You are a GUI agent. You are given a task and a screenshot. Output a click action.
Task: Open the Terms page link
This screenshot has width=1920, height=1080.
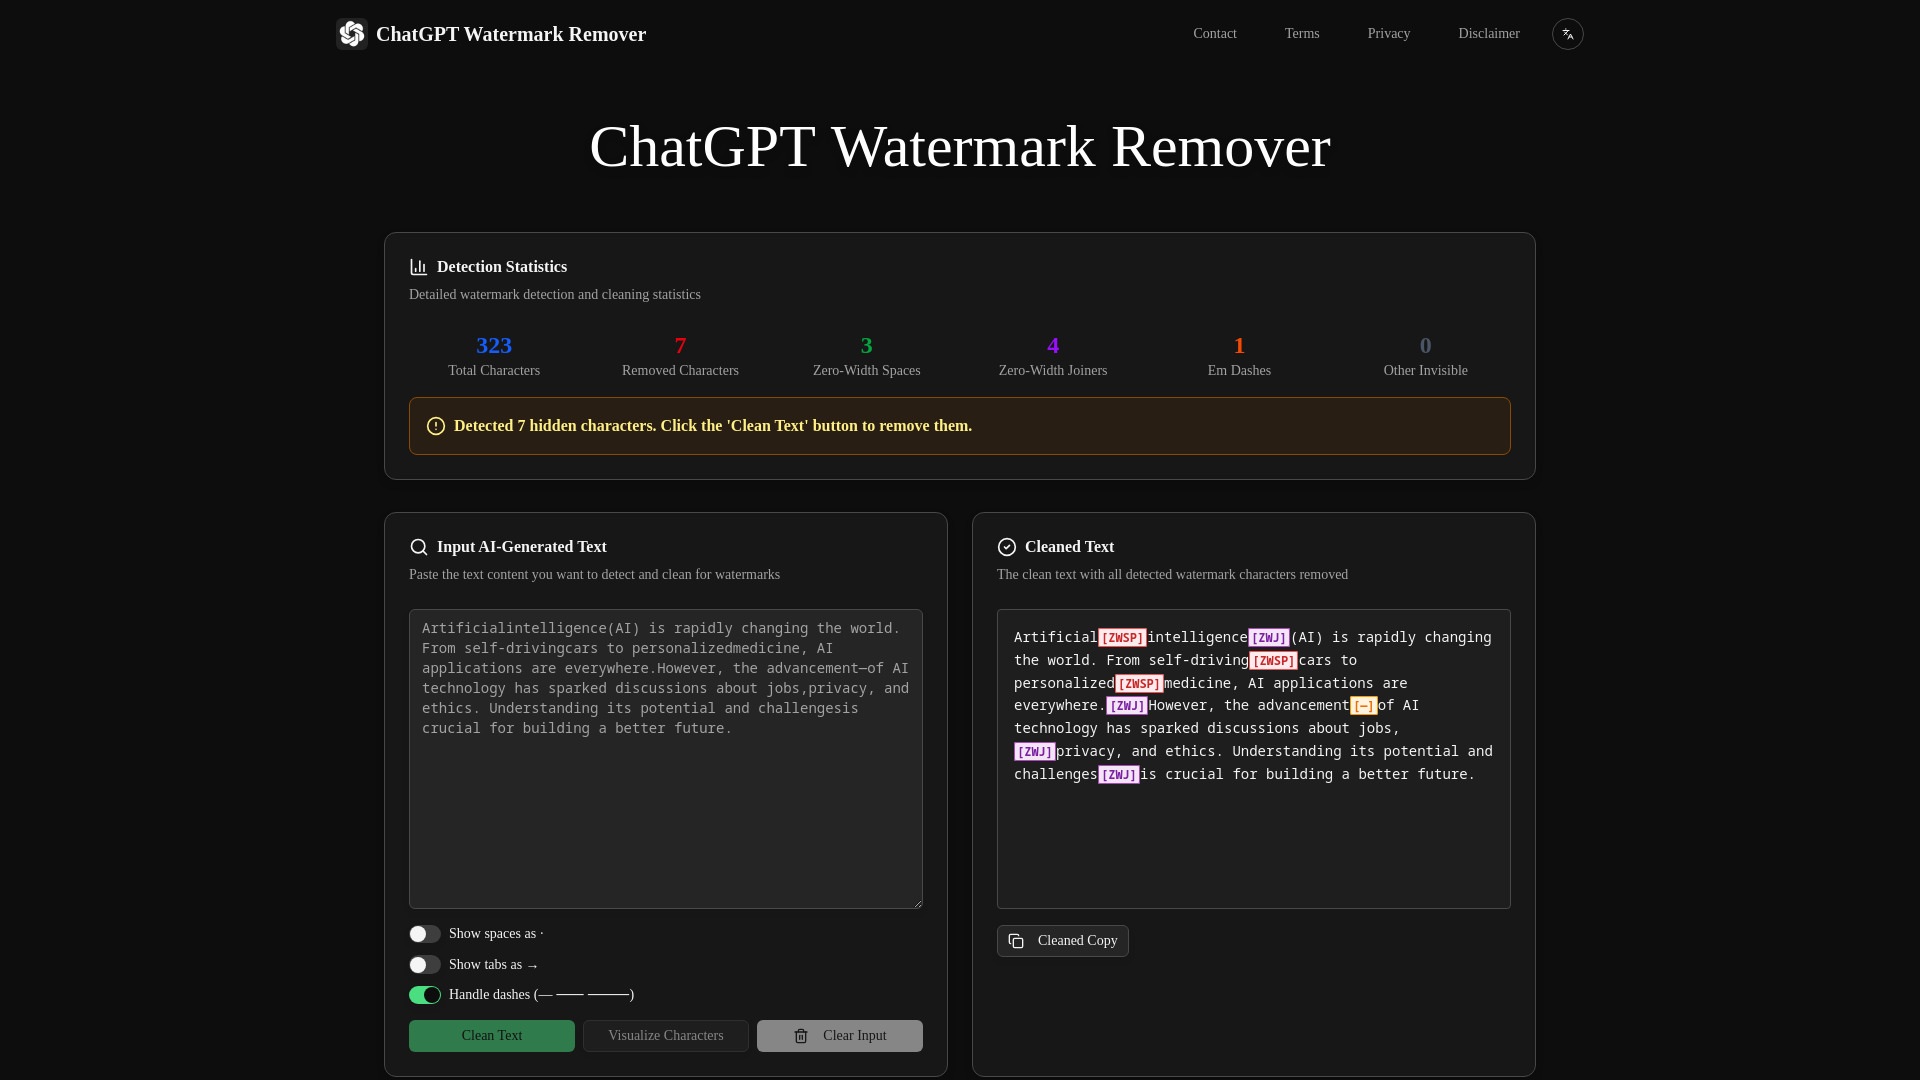[1302, 34]
